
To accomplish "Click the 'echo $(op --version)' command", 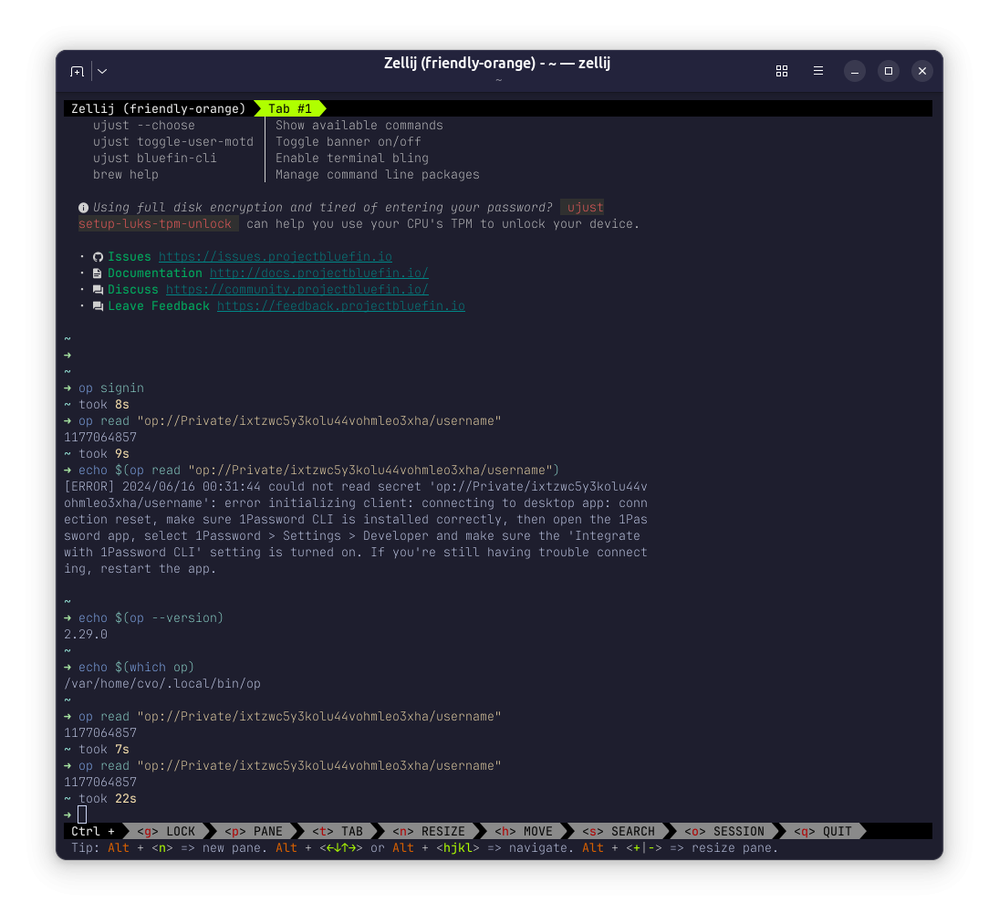I will pos(151,618).
